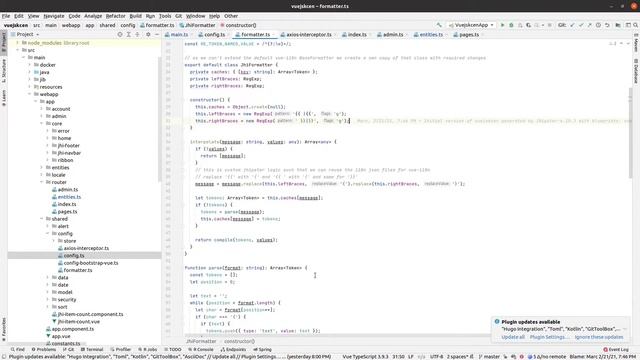Switch to the main.ts tab

(x=177, y=35)
